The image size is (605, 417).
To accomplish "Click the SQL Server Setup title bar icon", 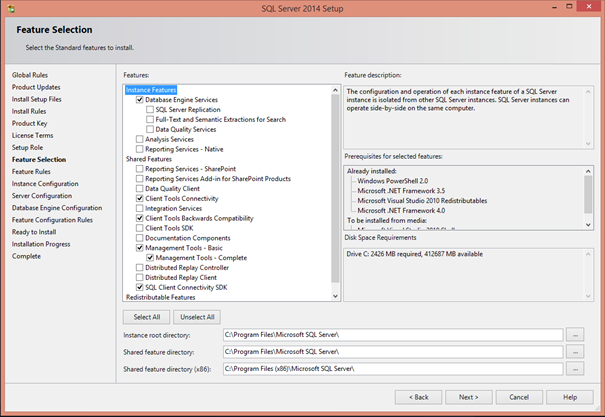I will [x=11, y=8].
